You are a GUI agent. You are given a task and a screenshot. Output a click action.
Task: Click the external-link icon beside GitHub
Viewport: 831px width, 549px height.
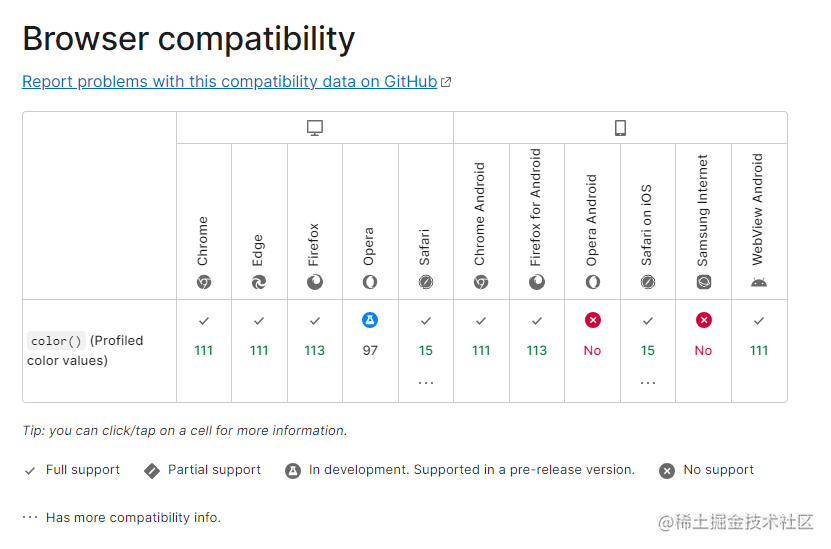pyautogui.click(x=446, y=83)
